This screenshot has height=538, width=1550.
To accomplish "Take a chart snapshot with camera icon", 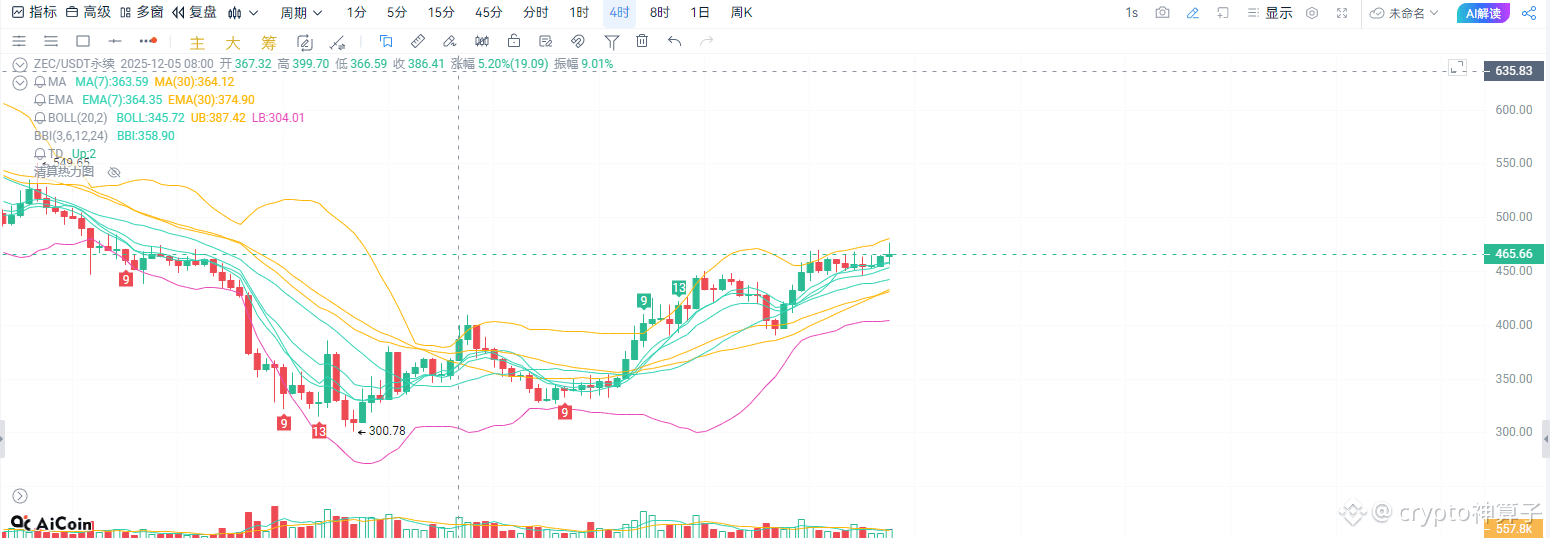I will coord(1162,13).
